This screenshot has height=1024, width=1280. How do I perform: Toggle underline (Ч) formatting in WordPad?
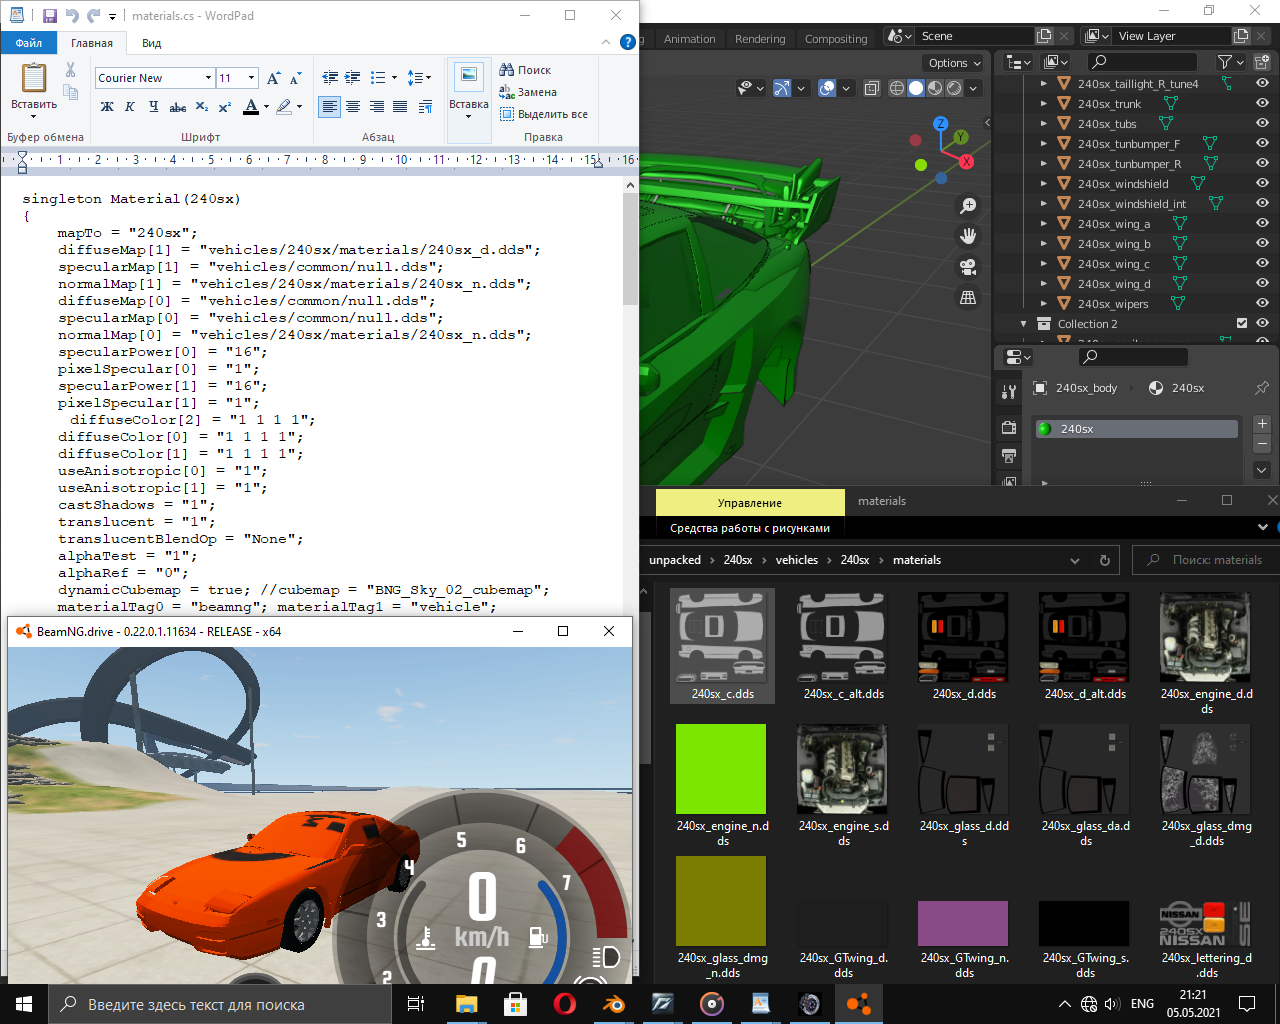tap(153, 106)
